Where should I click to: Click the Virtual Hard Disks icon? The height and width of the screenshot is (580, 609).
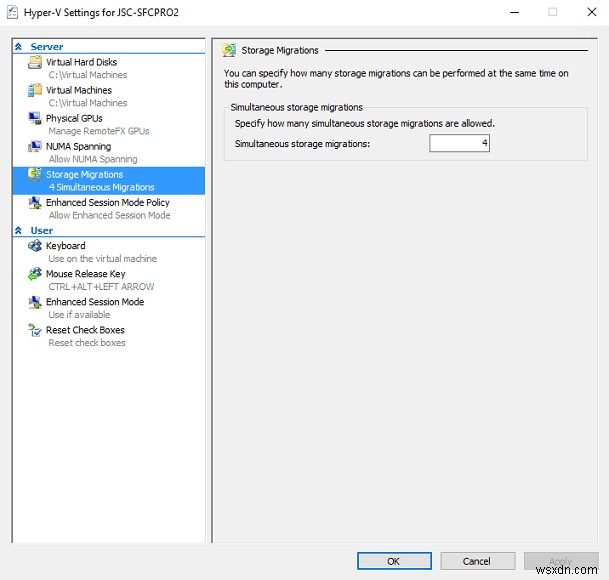(x=35, y=62)
